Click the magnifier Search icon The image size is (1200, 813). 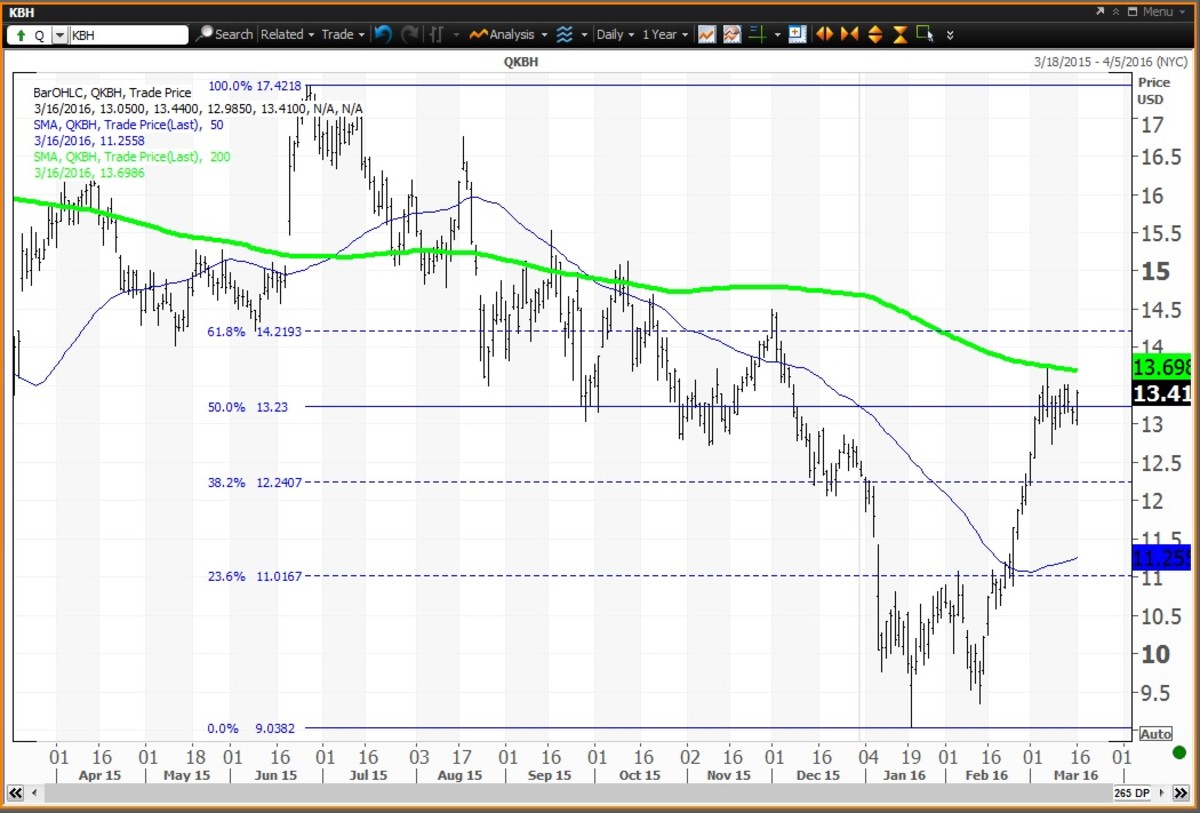(x=204, y=34)
